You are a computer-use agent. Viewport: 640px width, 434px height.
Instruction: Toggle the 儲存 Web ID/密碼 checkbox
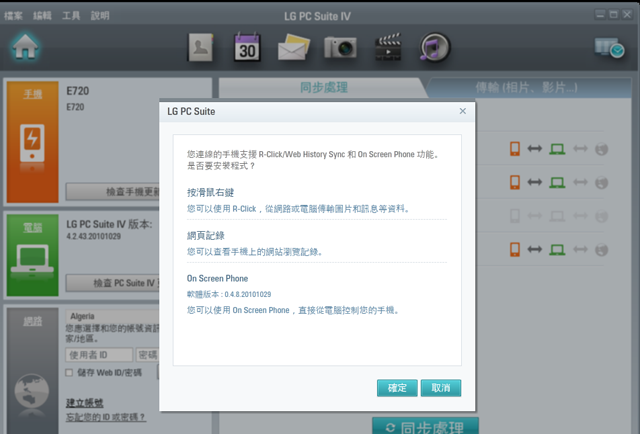point(69,372)
